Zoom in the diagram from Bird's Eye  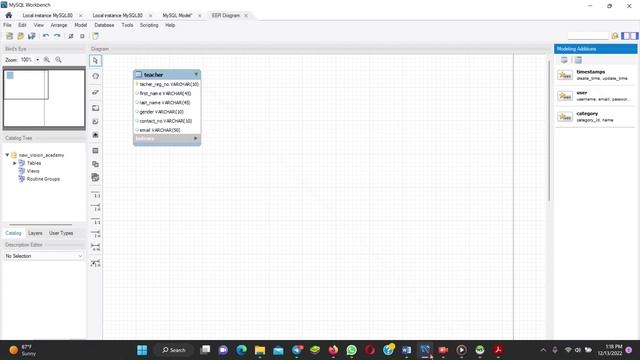coord(47,60)
